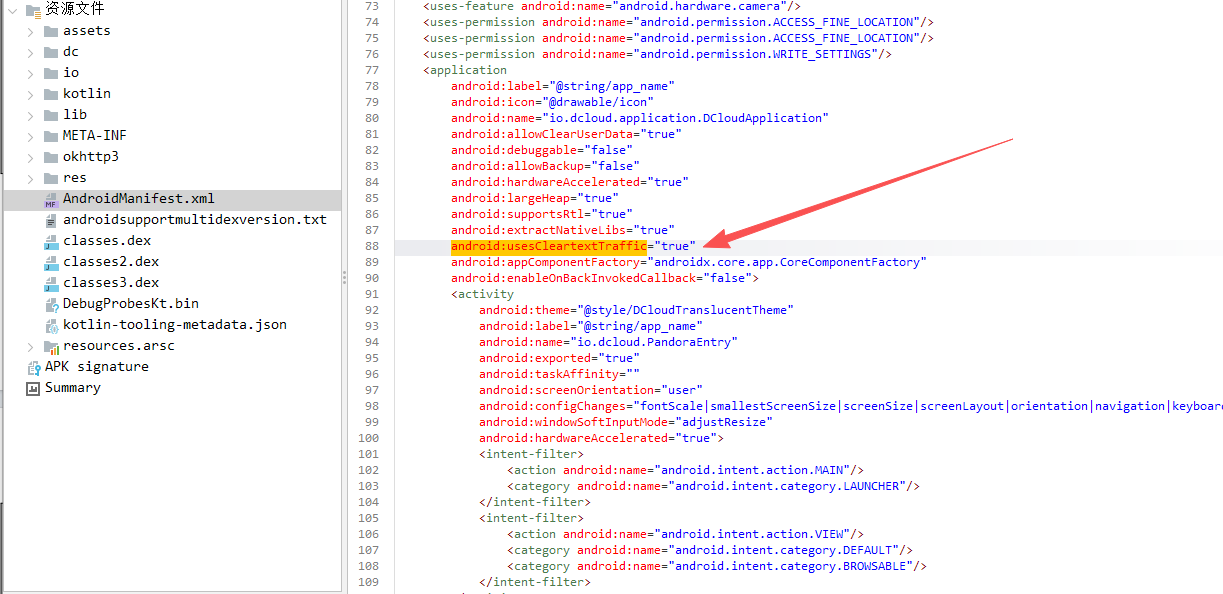1223x594 pixels.
Task: Click the AndroidManifest.xml file icon
Action: (51, 199)
